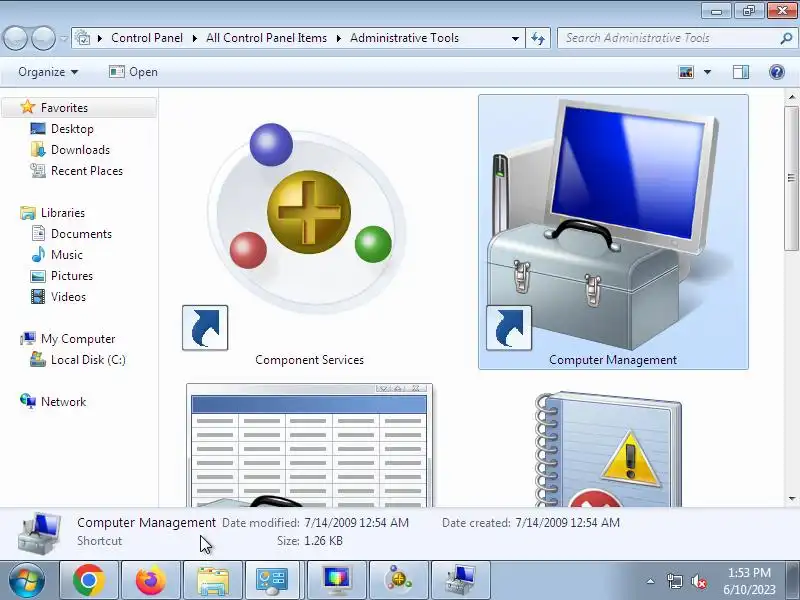This screenshot has height=600, width=800.
Task: Click the Component Services label
Action: [x=309, y=360]
